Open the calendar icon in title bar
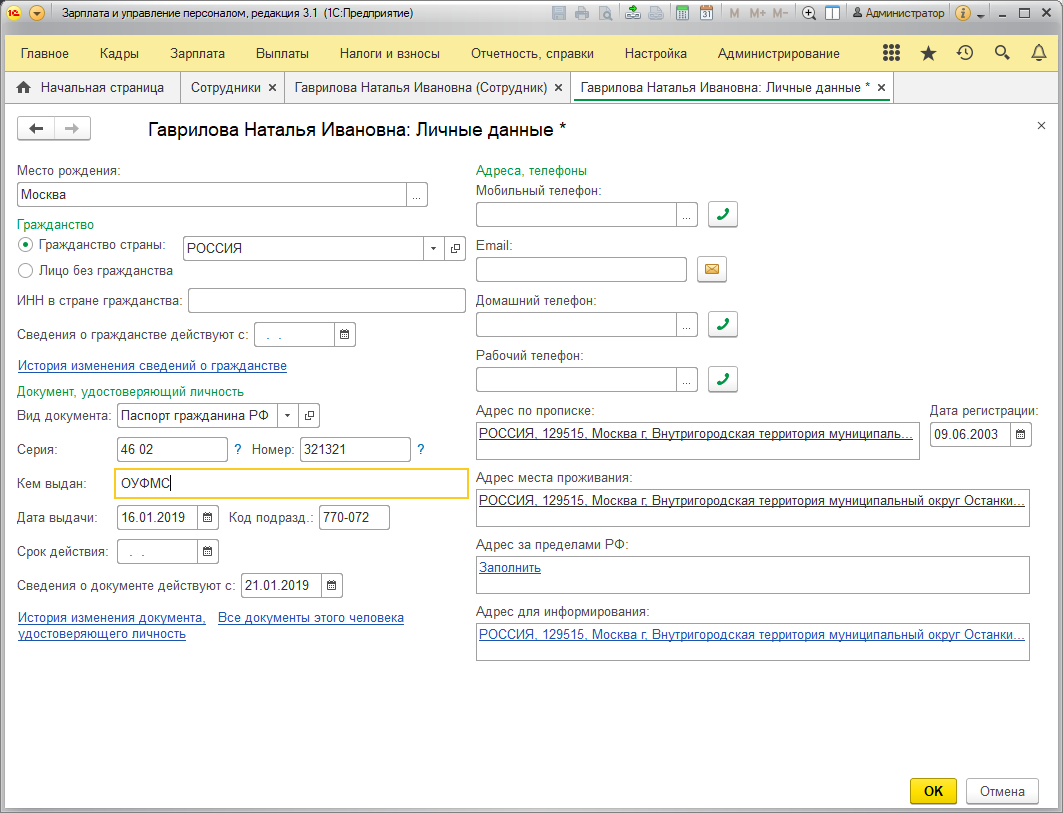 pos(707,14)
